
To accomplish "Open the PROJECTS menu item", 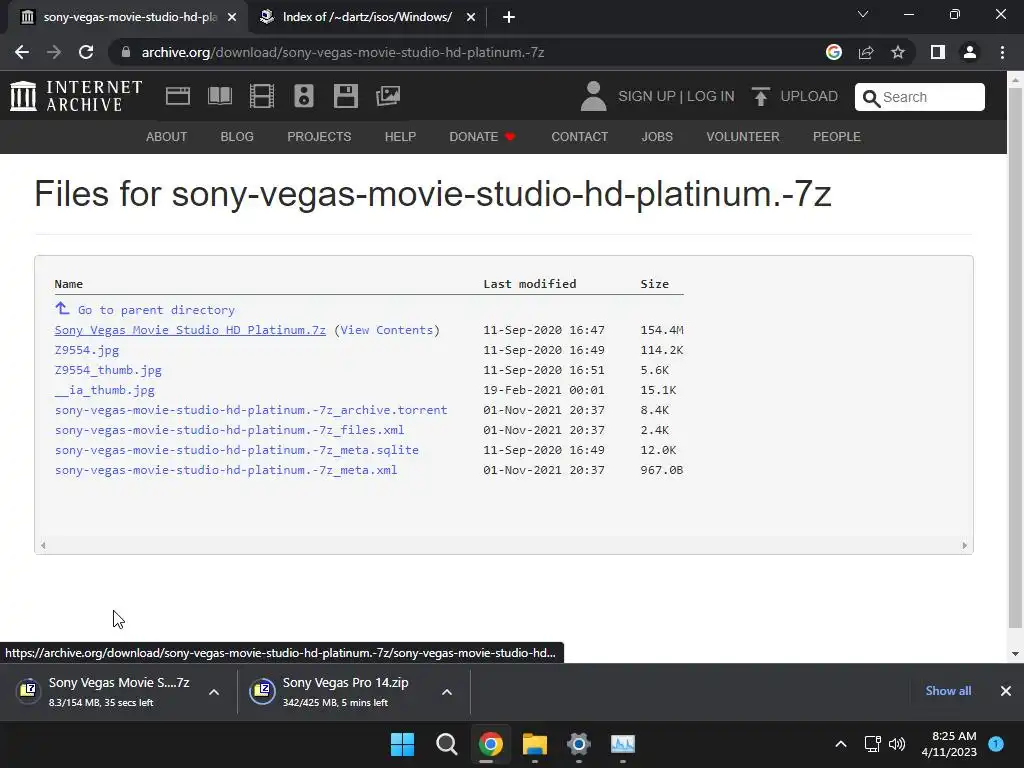I will (x=319, y=136).
